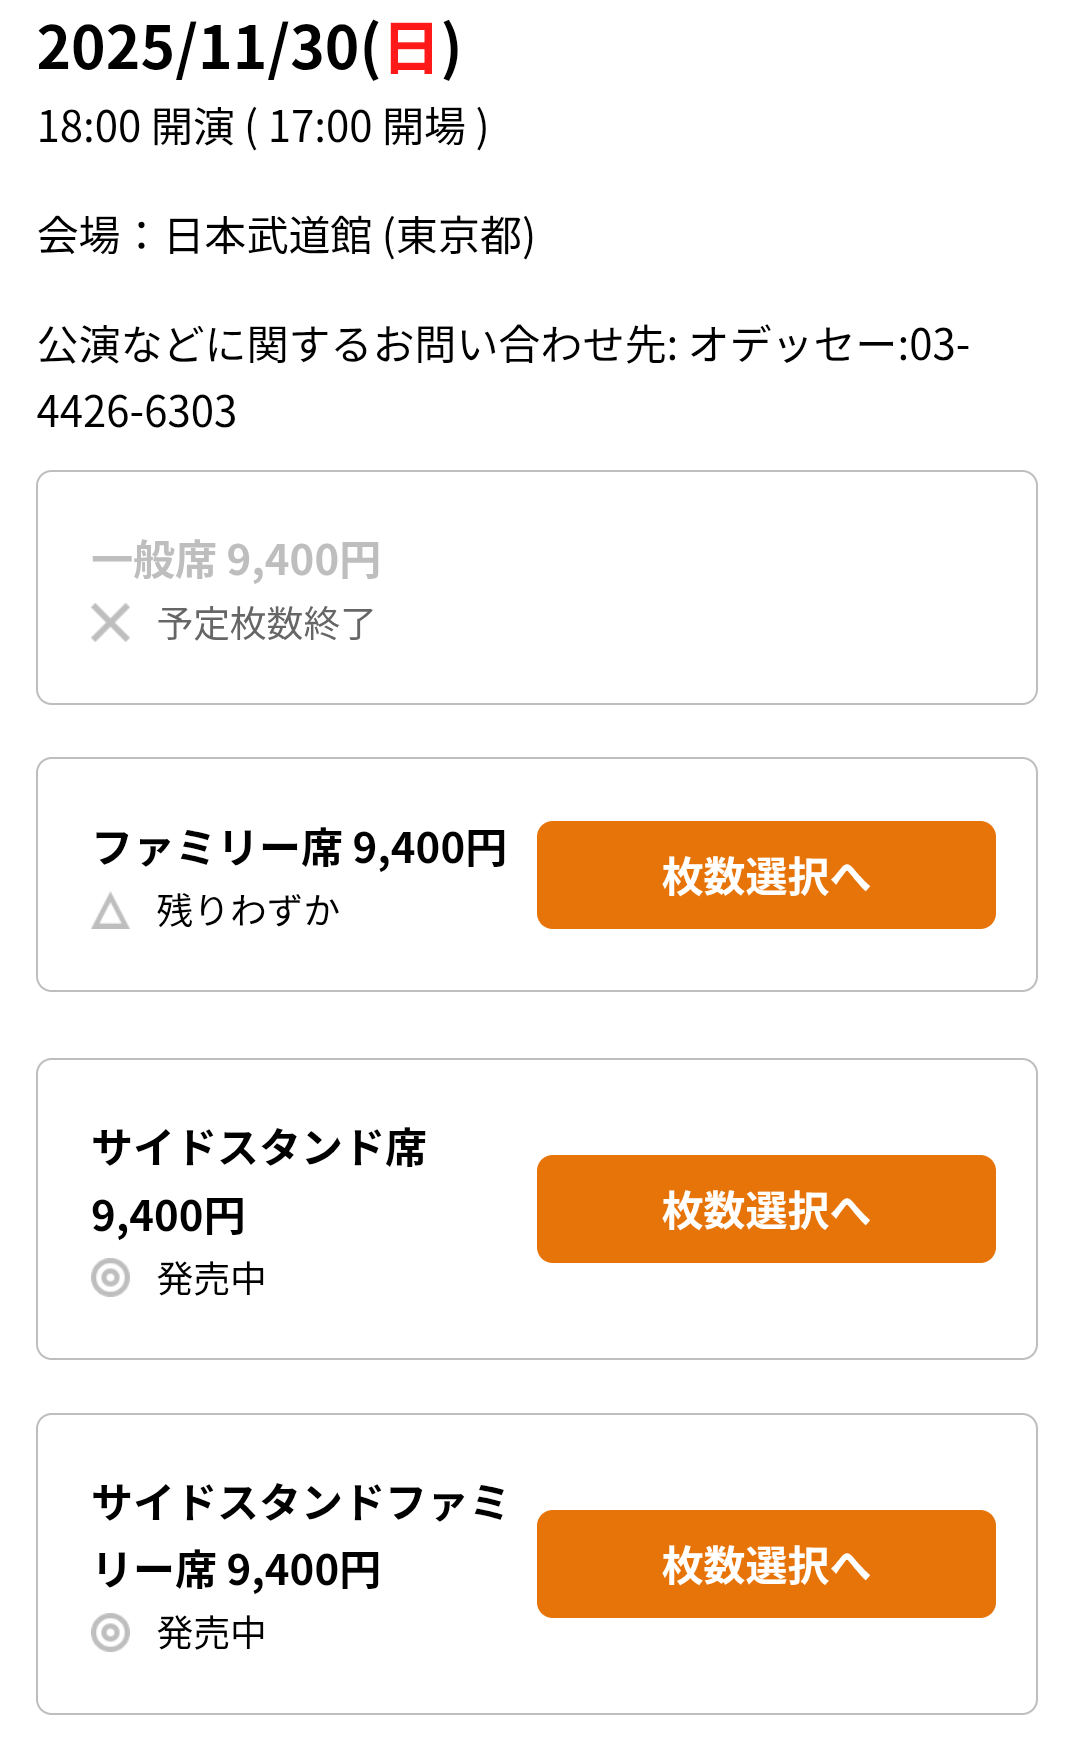Click 発売中 status under サイドスタンド席

coord(211,1278)
